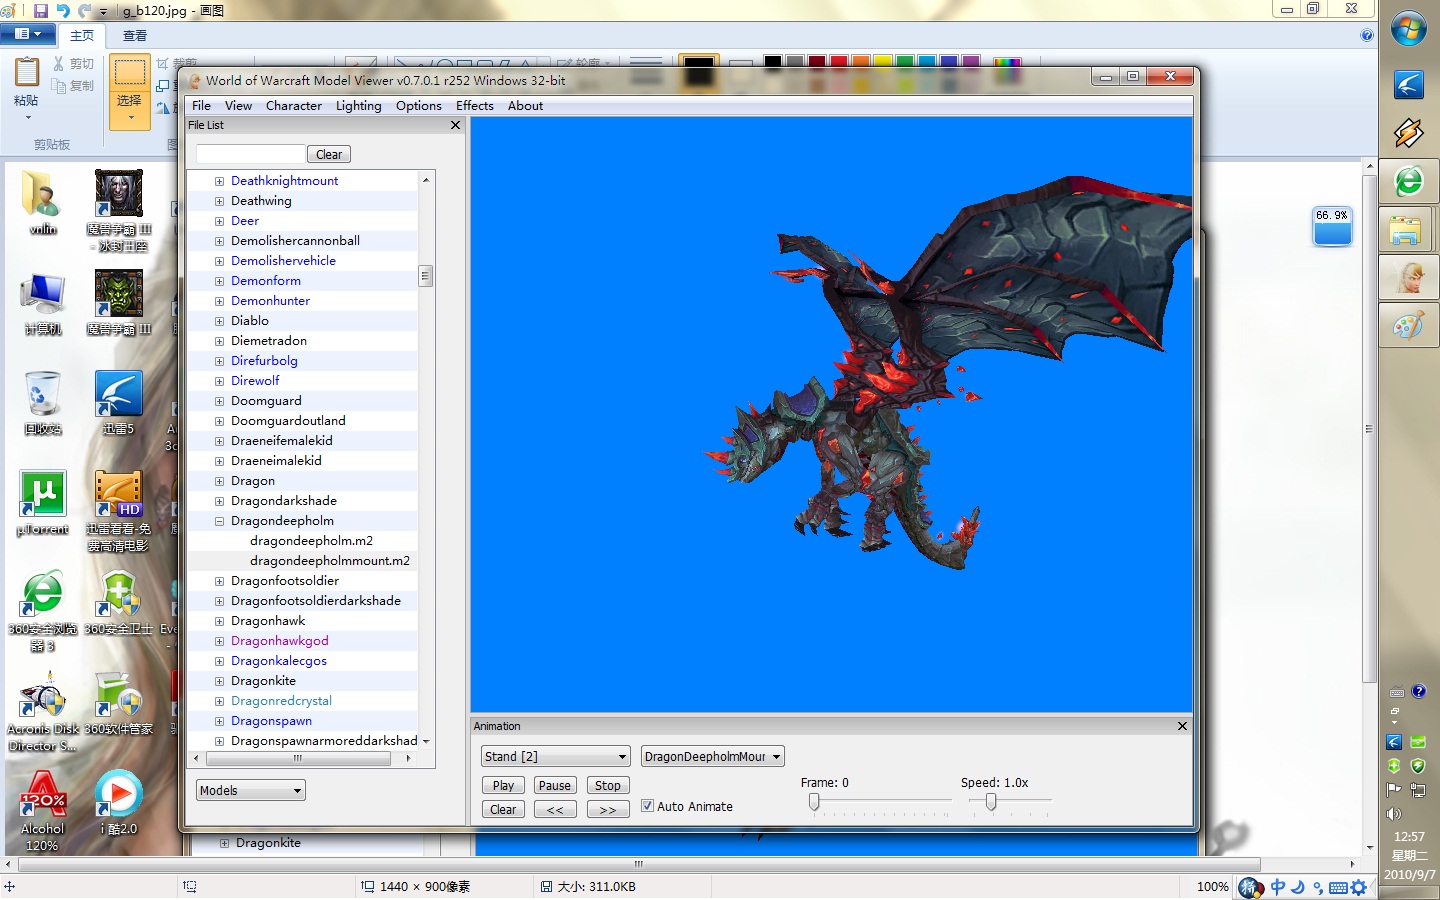Open Paint help question mark icon

point(1367,35)
